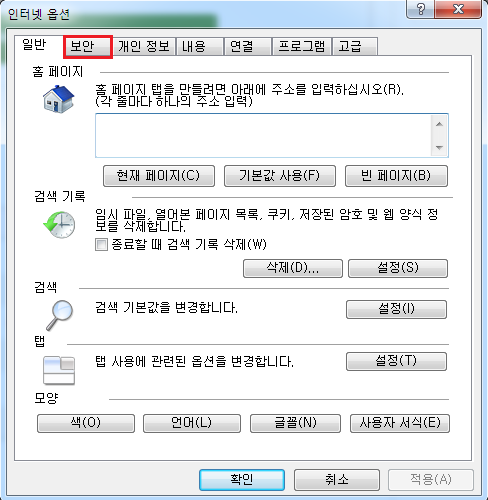Viewport: 488px width, 500px height.
Task: Select the 고급 tab
Action: tap(355, 46)
